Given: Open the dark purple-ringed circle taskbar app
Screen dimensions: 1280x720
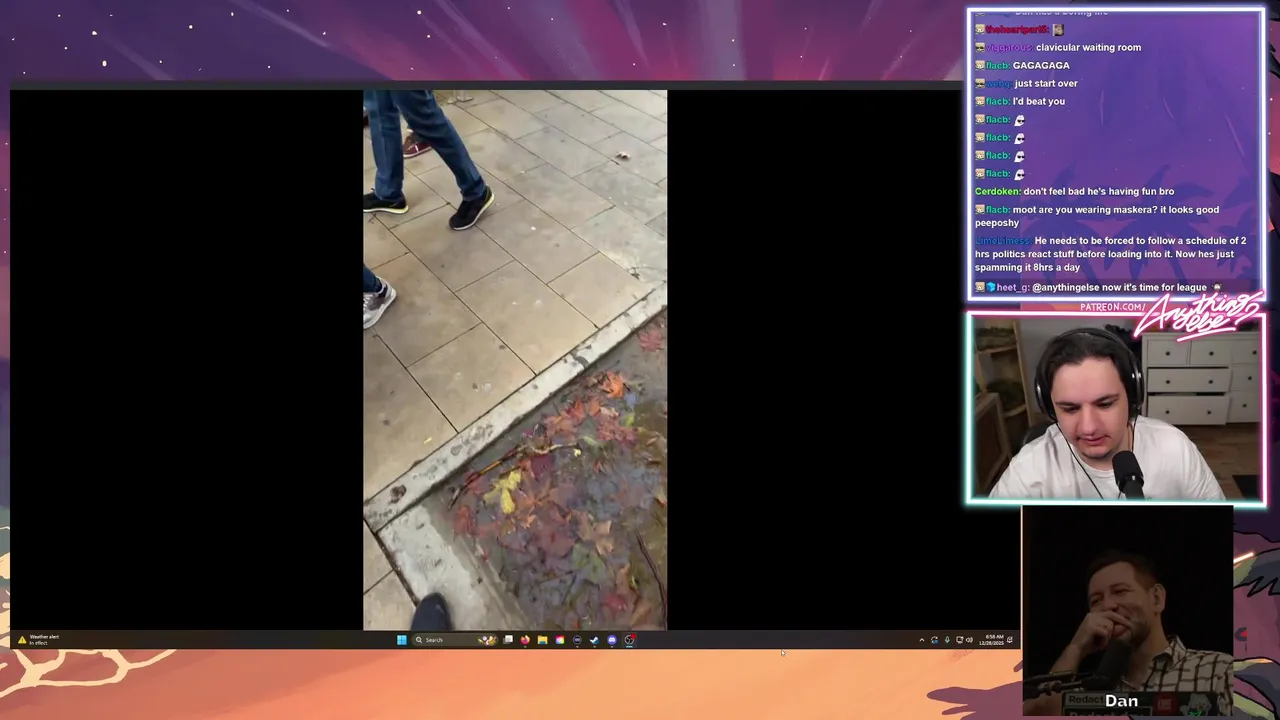Looking at the screenshot, I should (x=577, y=640).
